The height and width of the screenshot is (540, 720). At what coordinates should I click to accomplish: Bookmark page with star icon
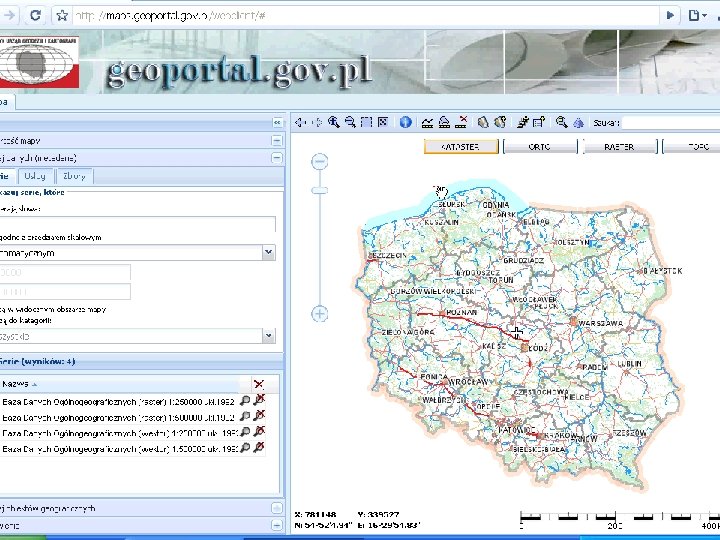click(62, 16)
